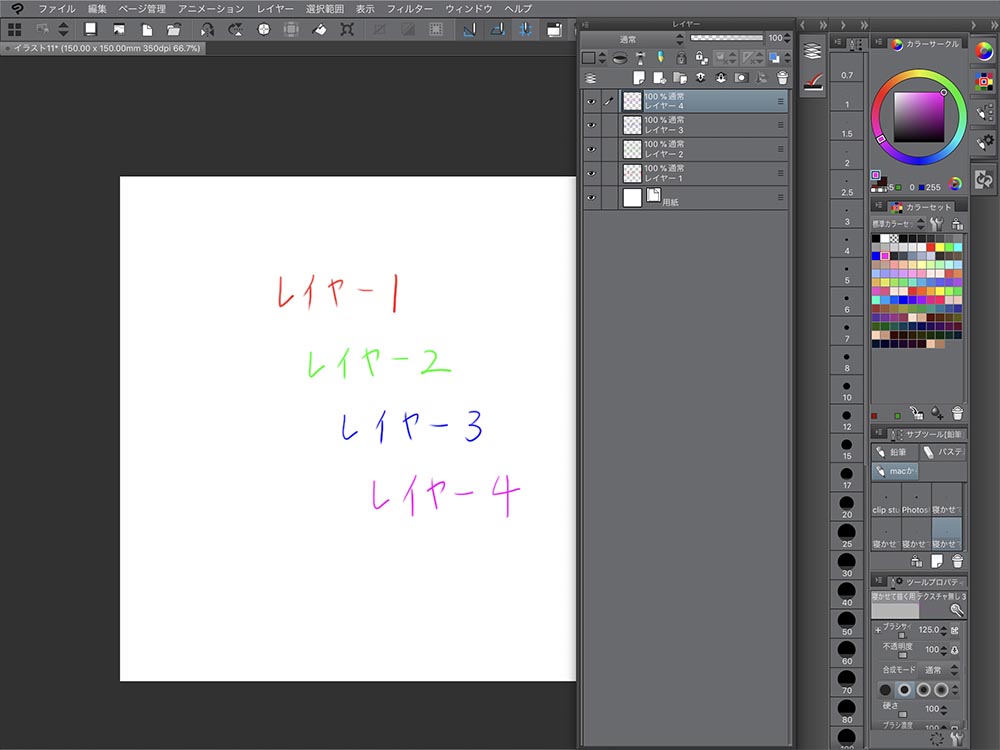Click the new raster layer icon
This screenshot has width=1000, height=750.
637,77
